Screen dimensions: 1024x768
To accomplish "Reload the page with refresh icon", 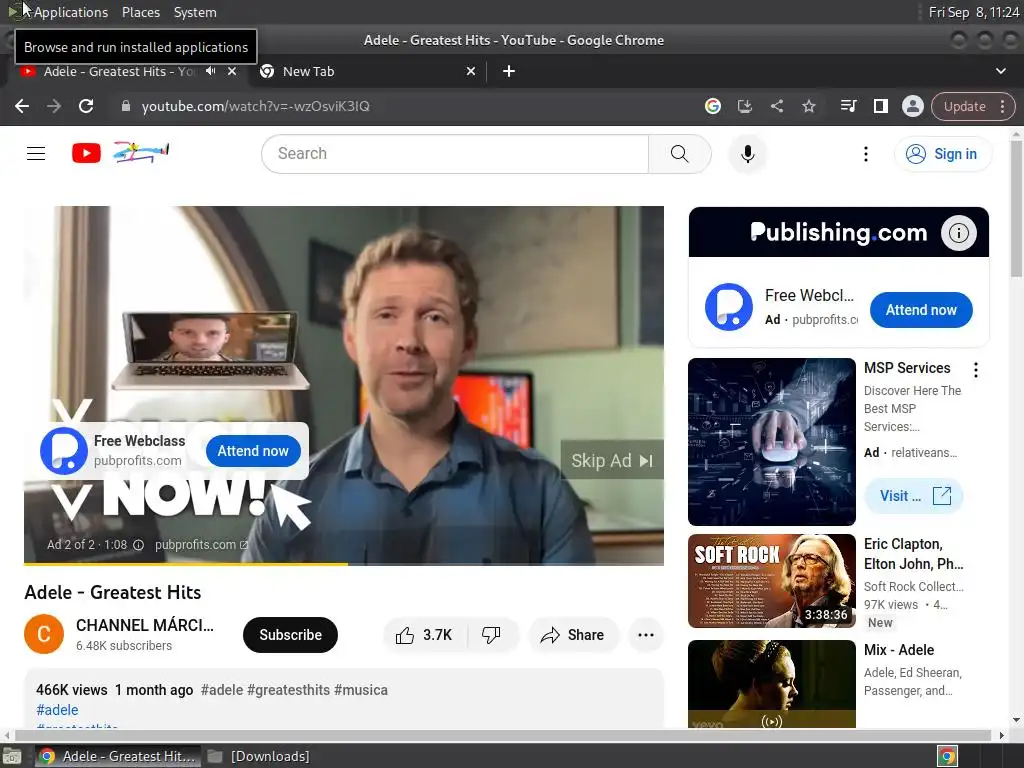I will [86, 106].
